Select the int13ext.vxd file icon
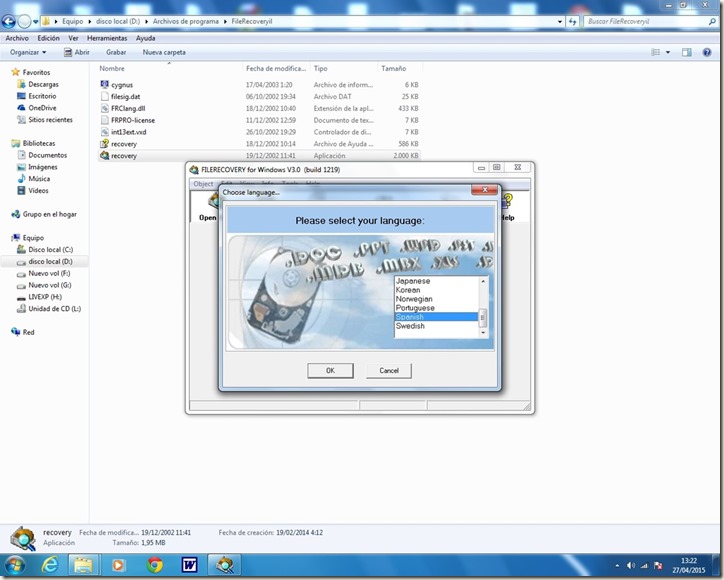 (104, 132)
